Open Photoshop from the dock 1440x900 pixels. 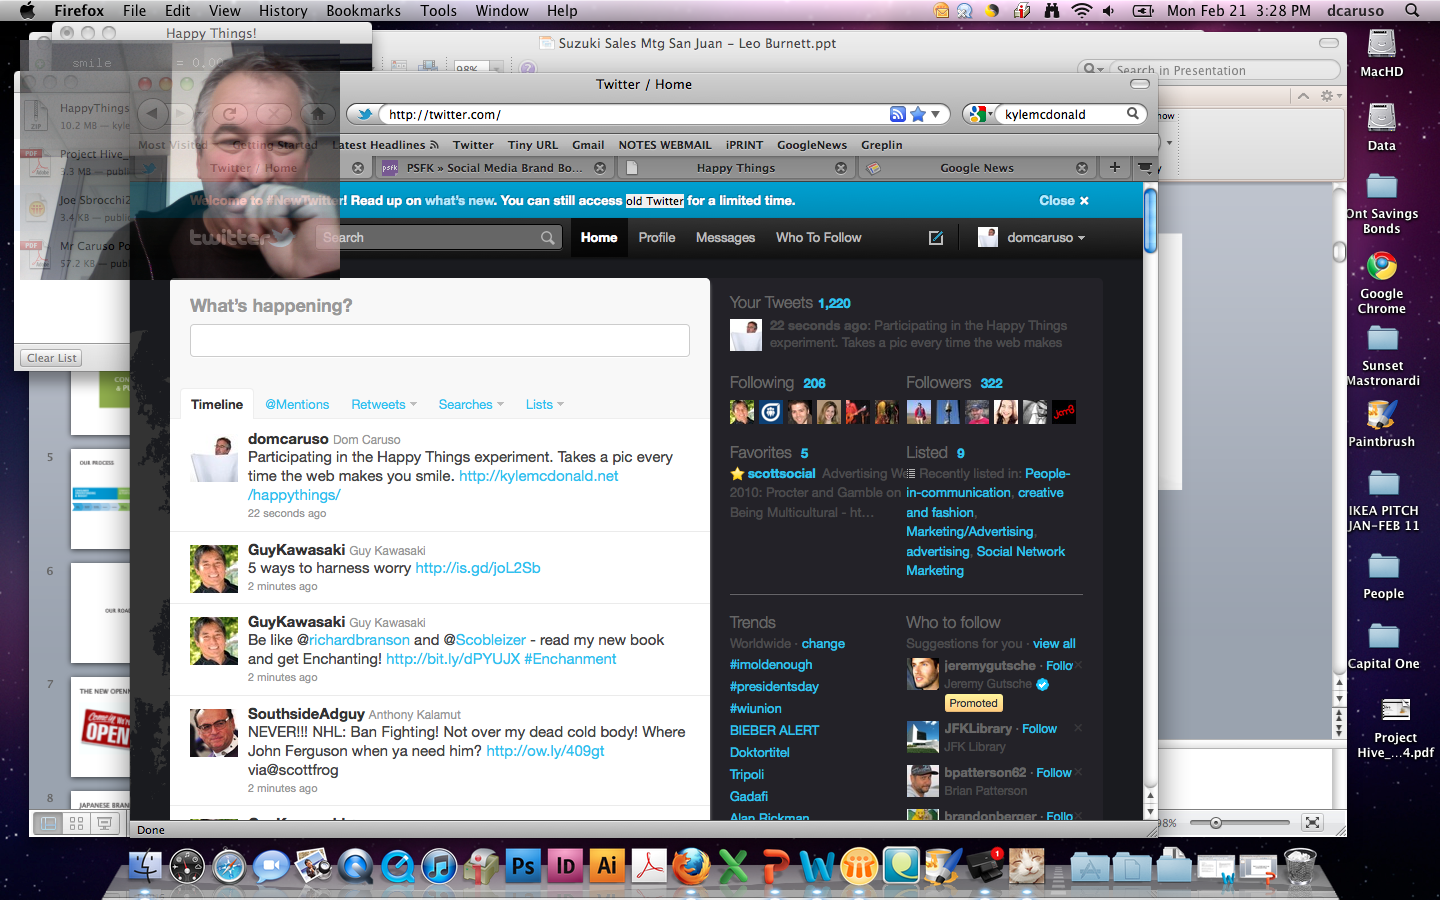coord(522,866)
